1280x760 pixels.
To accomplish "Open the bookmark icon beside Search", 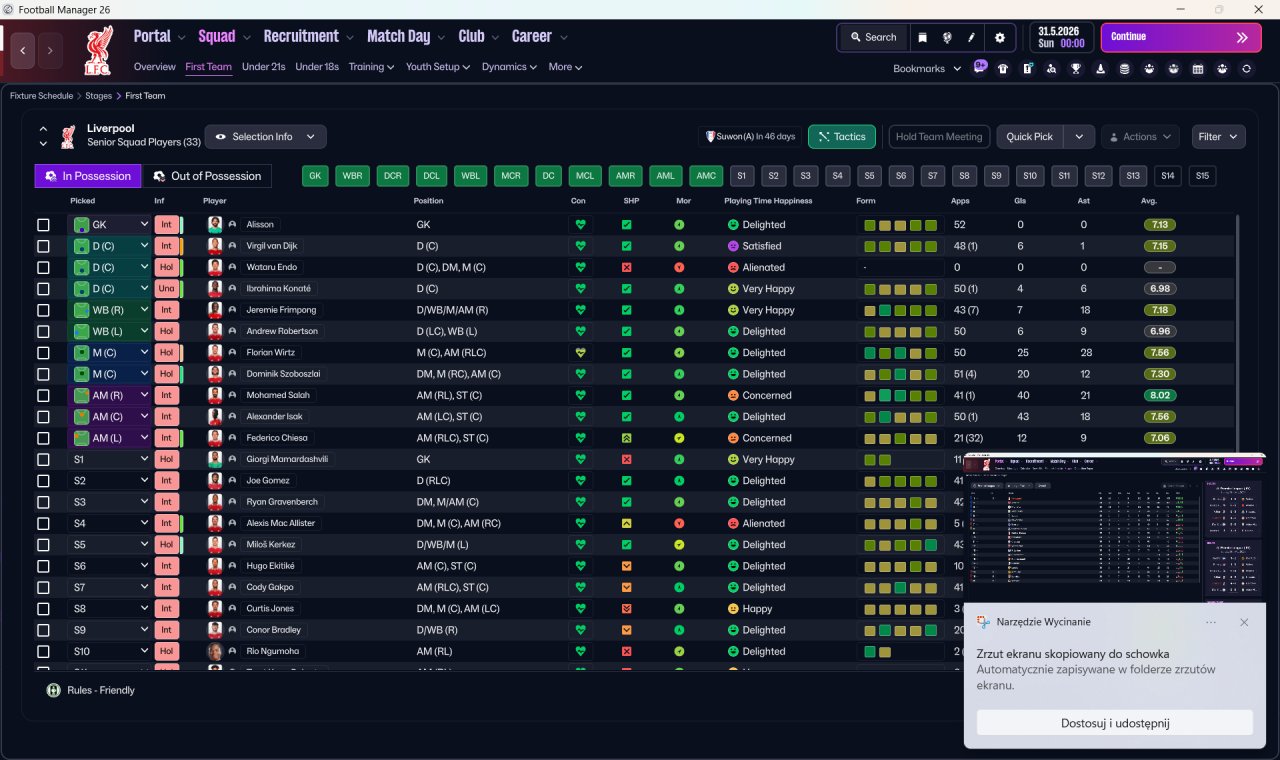I will (922, 37).
